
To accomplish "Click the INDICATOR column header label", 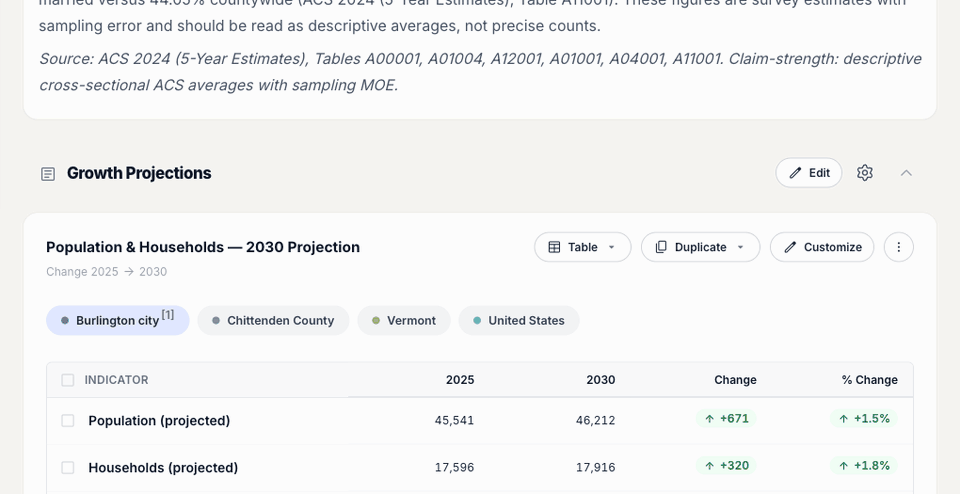I will point(116,380).
